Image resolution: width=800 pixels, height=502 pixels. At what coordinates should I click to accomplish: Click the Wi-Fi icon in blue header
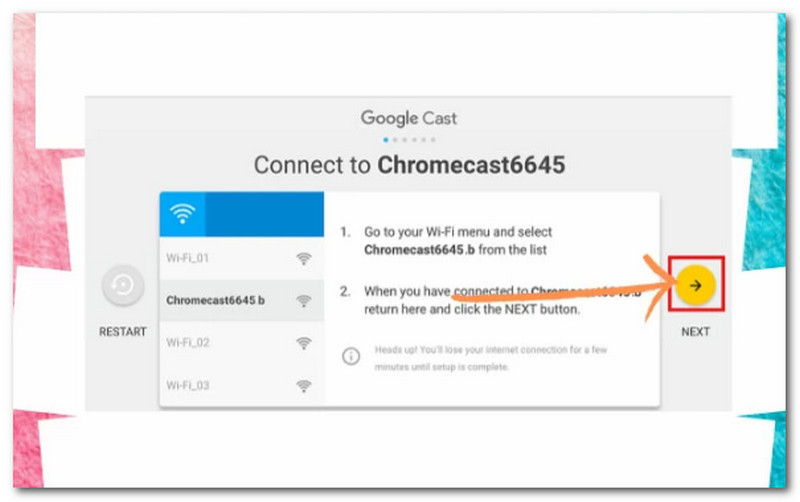pyautogui.click(x=182, y=215)
